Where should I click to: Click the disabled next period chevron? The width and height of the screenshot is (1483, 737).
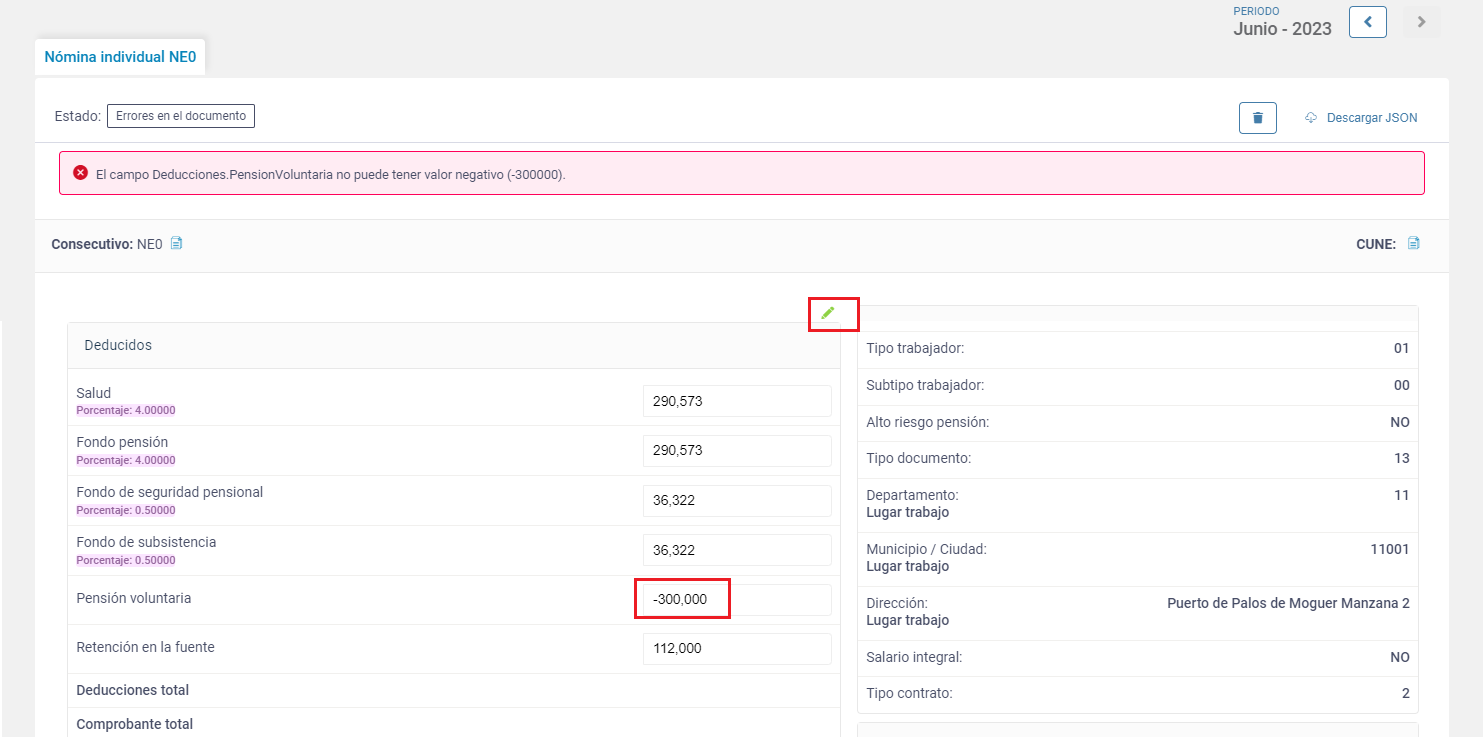click(1421, 22)
